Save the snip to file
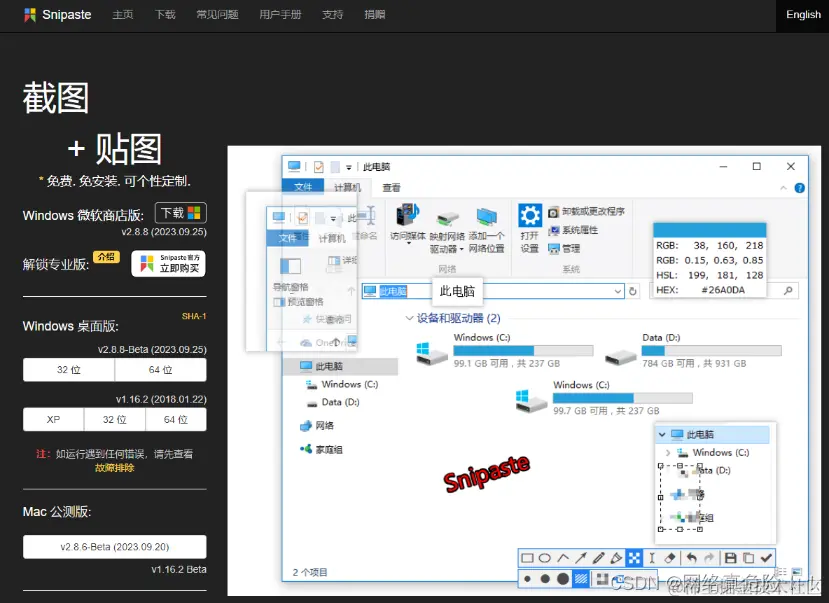The width and height of the screenshot is (829, 603). (x=730, y=558)
